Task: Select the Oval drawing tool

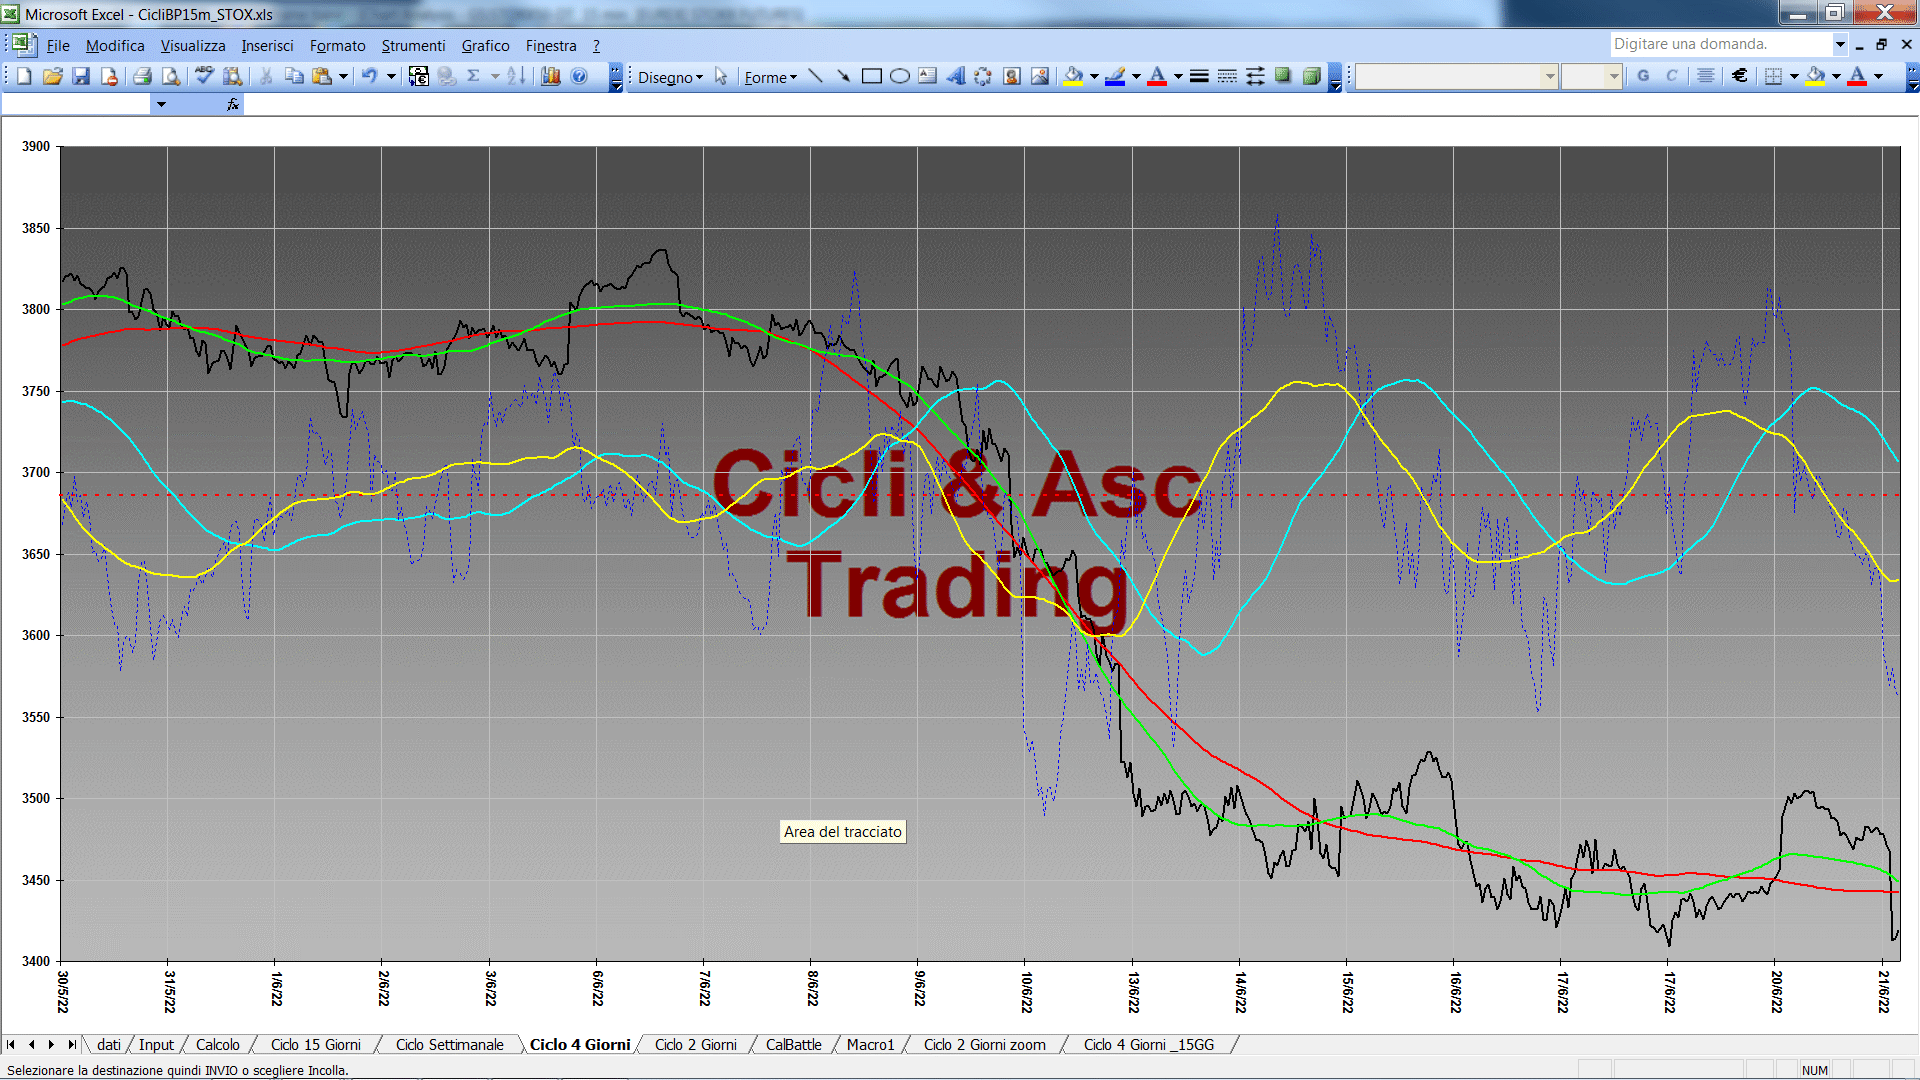Action: click(x=899, y=76)
